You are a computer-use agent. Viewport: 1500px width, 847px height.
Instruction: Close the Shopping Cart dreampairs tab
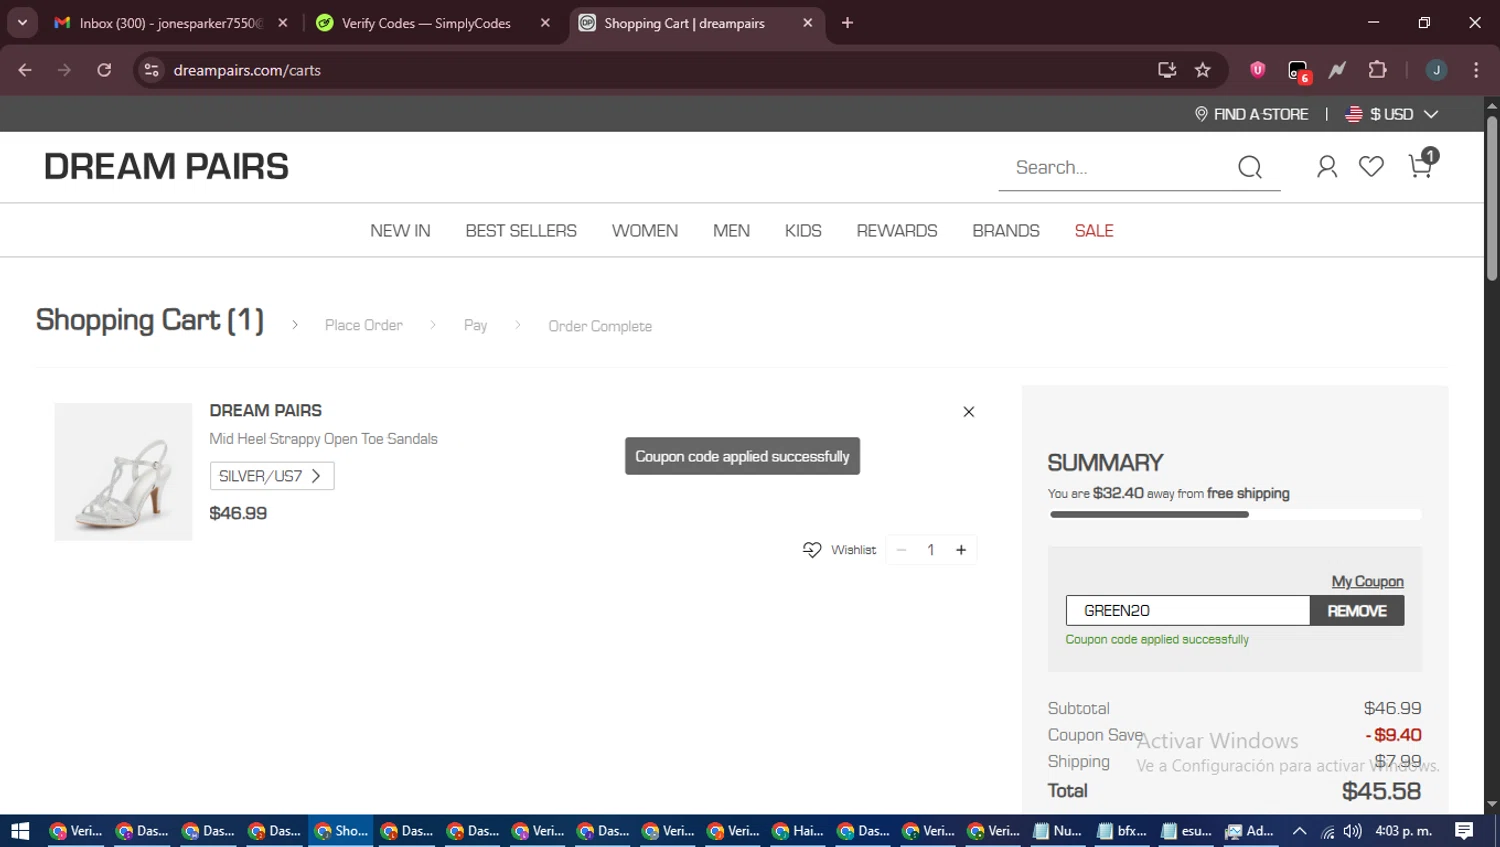[808, 23]
